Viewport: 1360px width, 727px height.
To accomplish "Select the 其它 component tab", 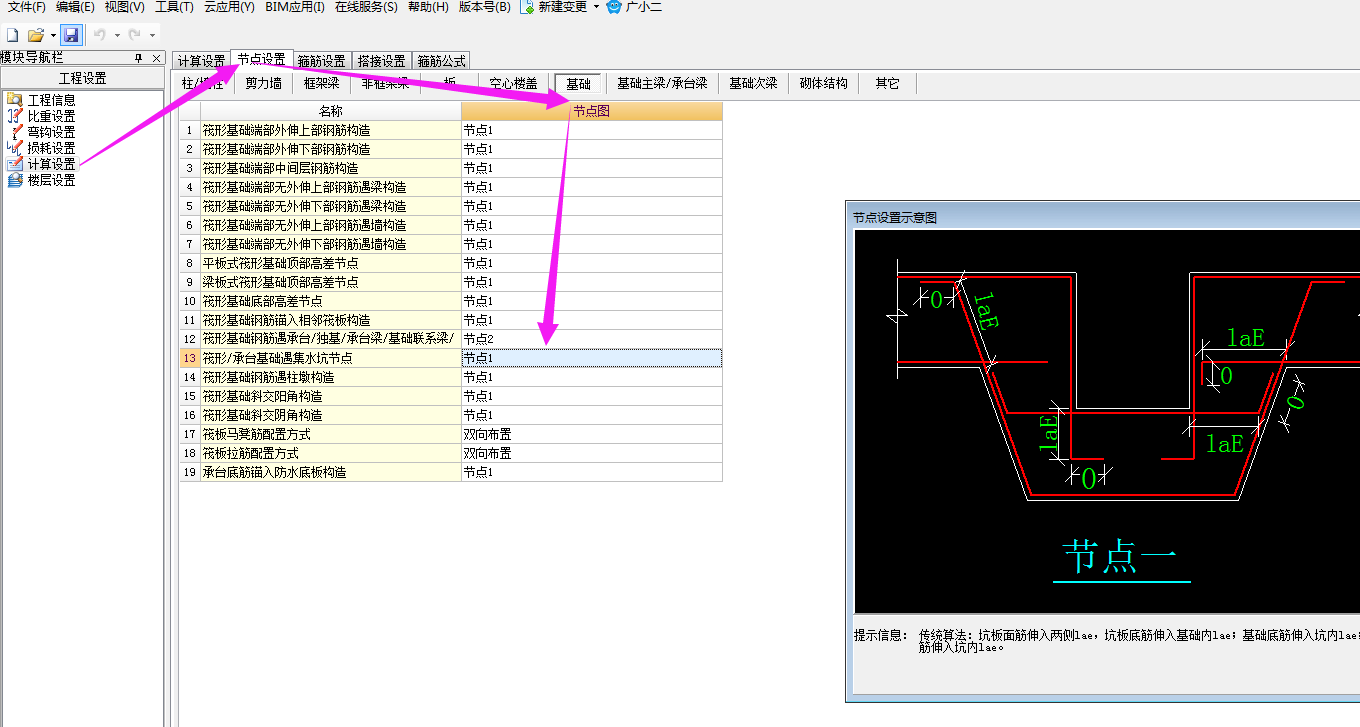I will pos(887,84).
